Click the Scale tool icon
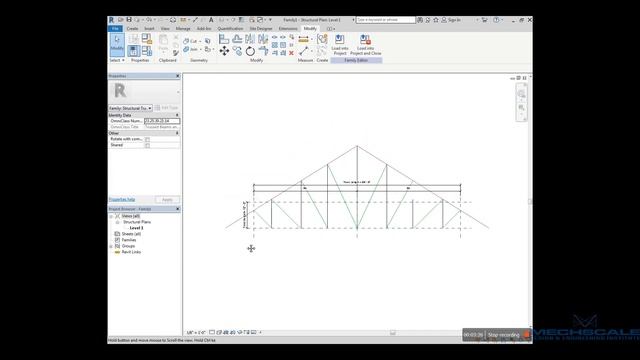This screenshot has width=640, height=360. coord(283,45)
